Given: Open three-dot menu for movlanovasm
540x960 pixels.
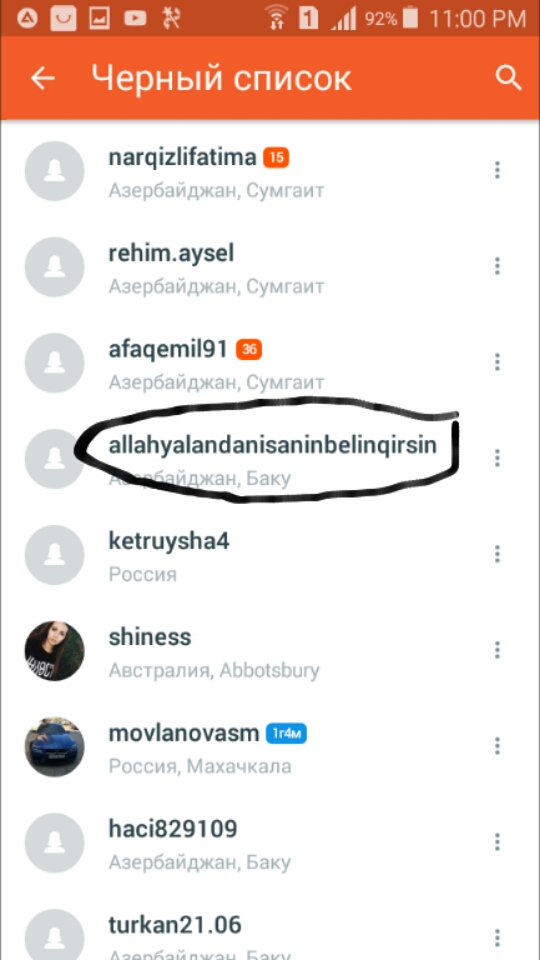Looking at the screenshot, I should 497,746.
